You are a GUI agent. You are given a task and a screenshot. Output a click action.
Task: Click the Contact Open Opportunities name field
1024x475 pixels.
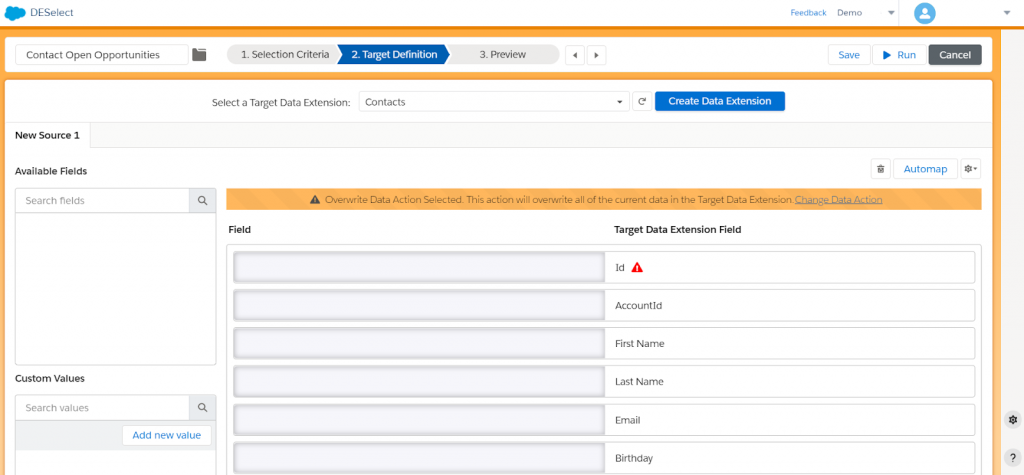[101, 55]
